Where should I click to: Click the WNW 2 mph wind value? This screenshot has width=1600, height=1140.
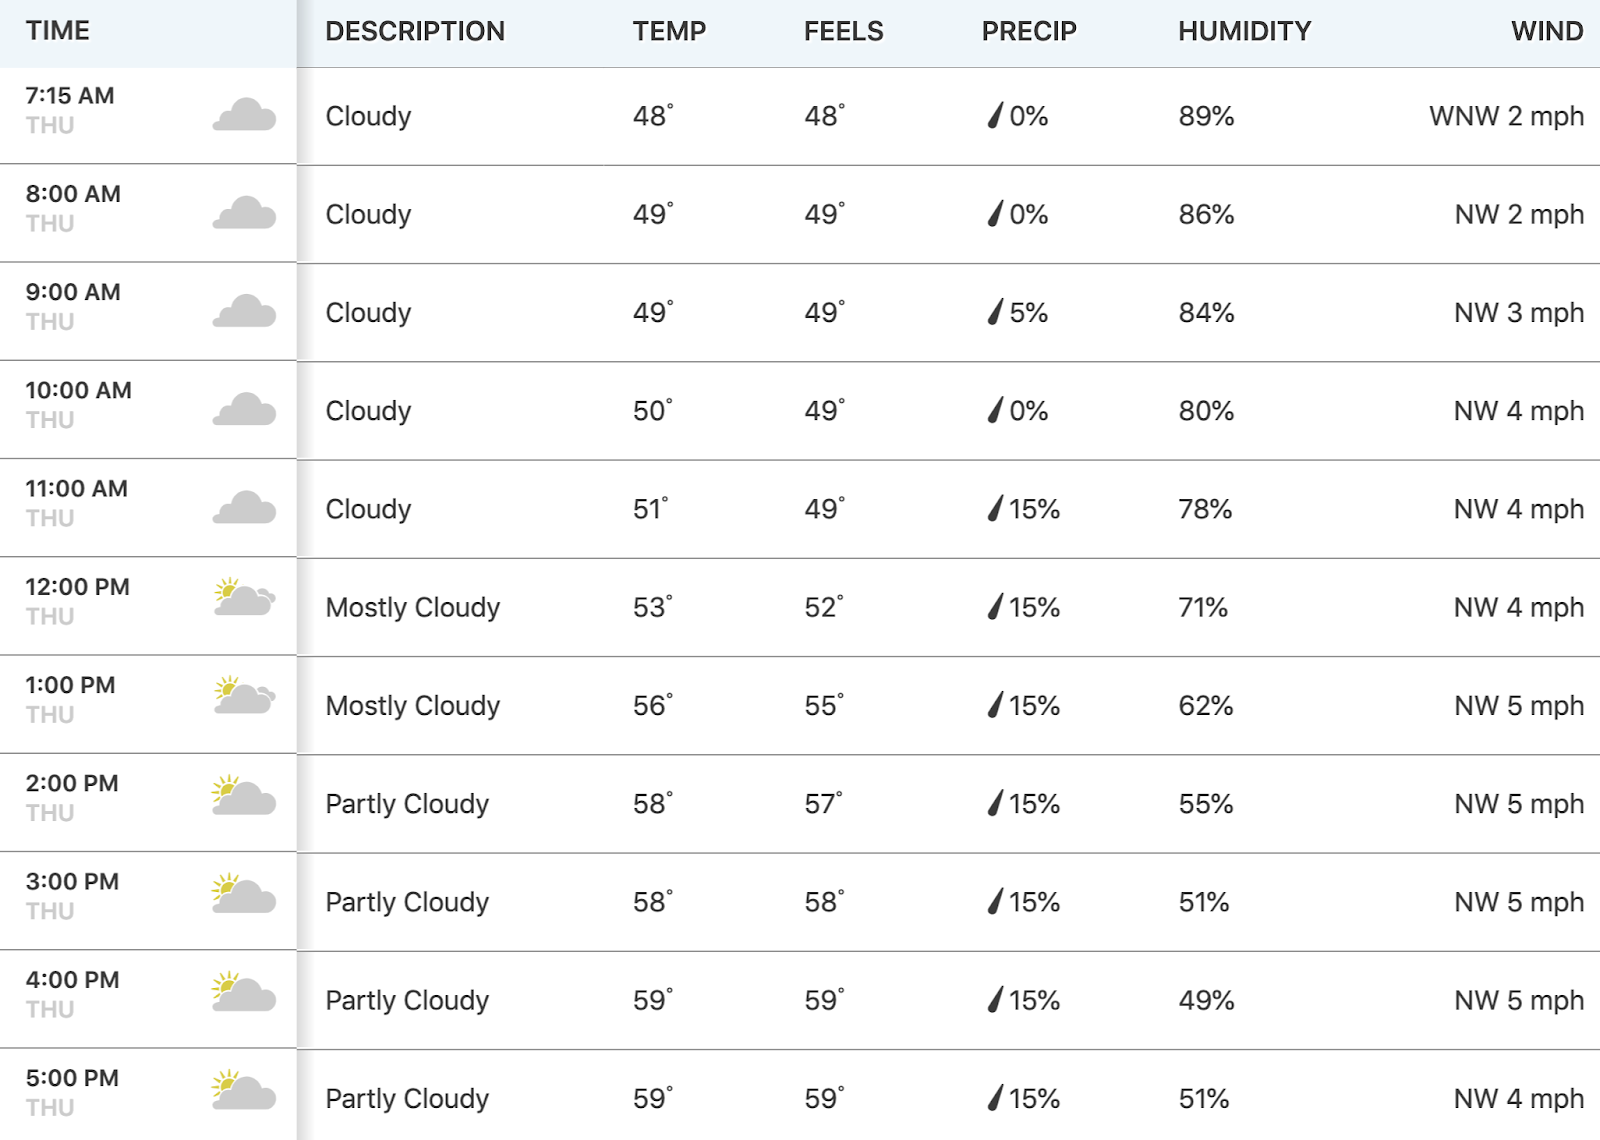click(x=1506, y=116)
